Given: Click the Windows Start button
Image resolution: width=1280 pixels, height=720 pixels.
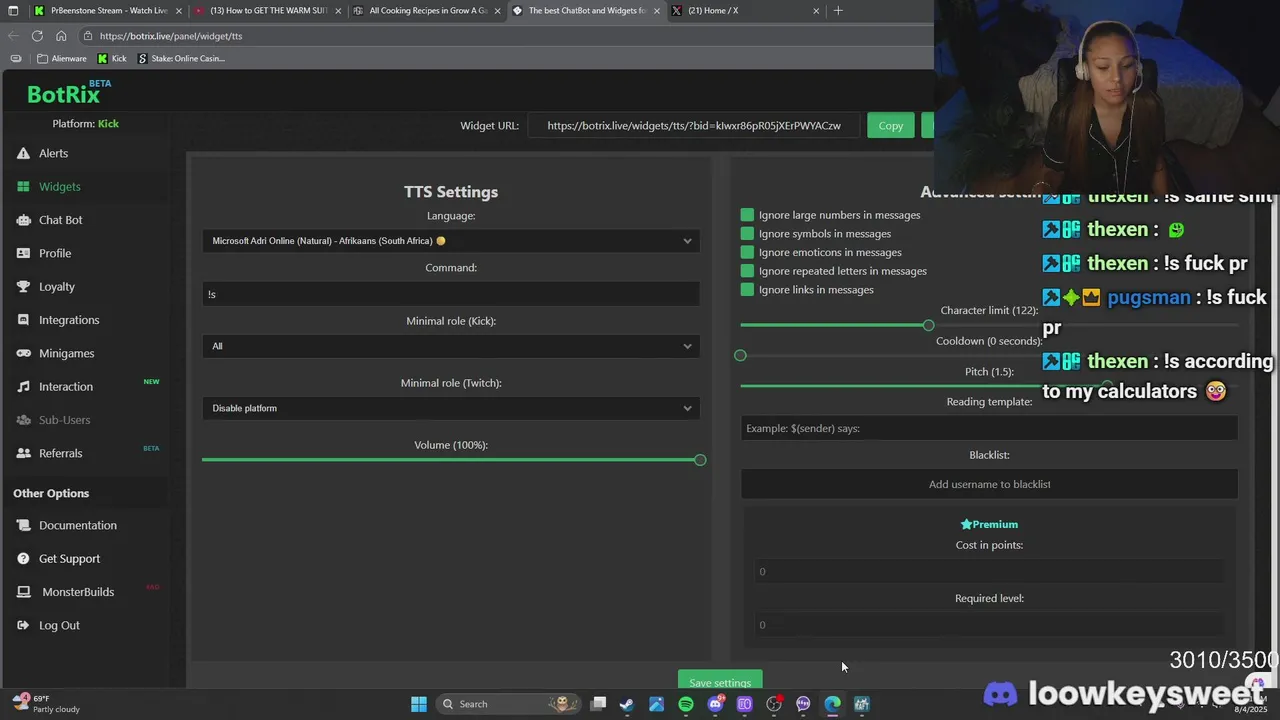Looking at the screenshot, I should [x=419, y=704].
